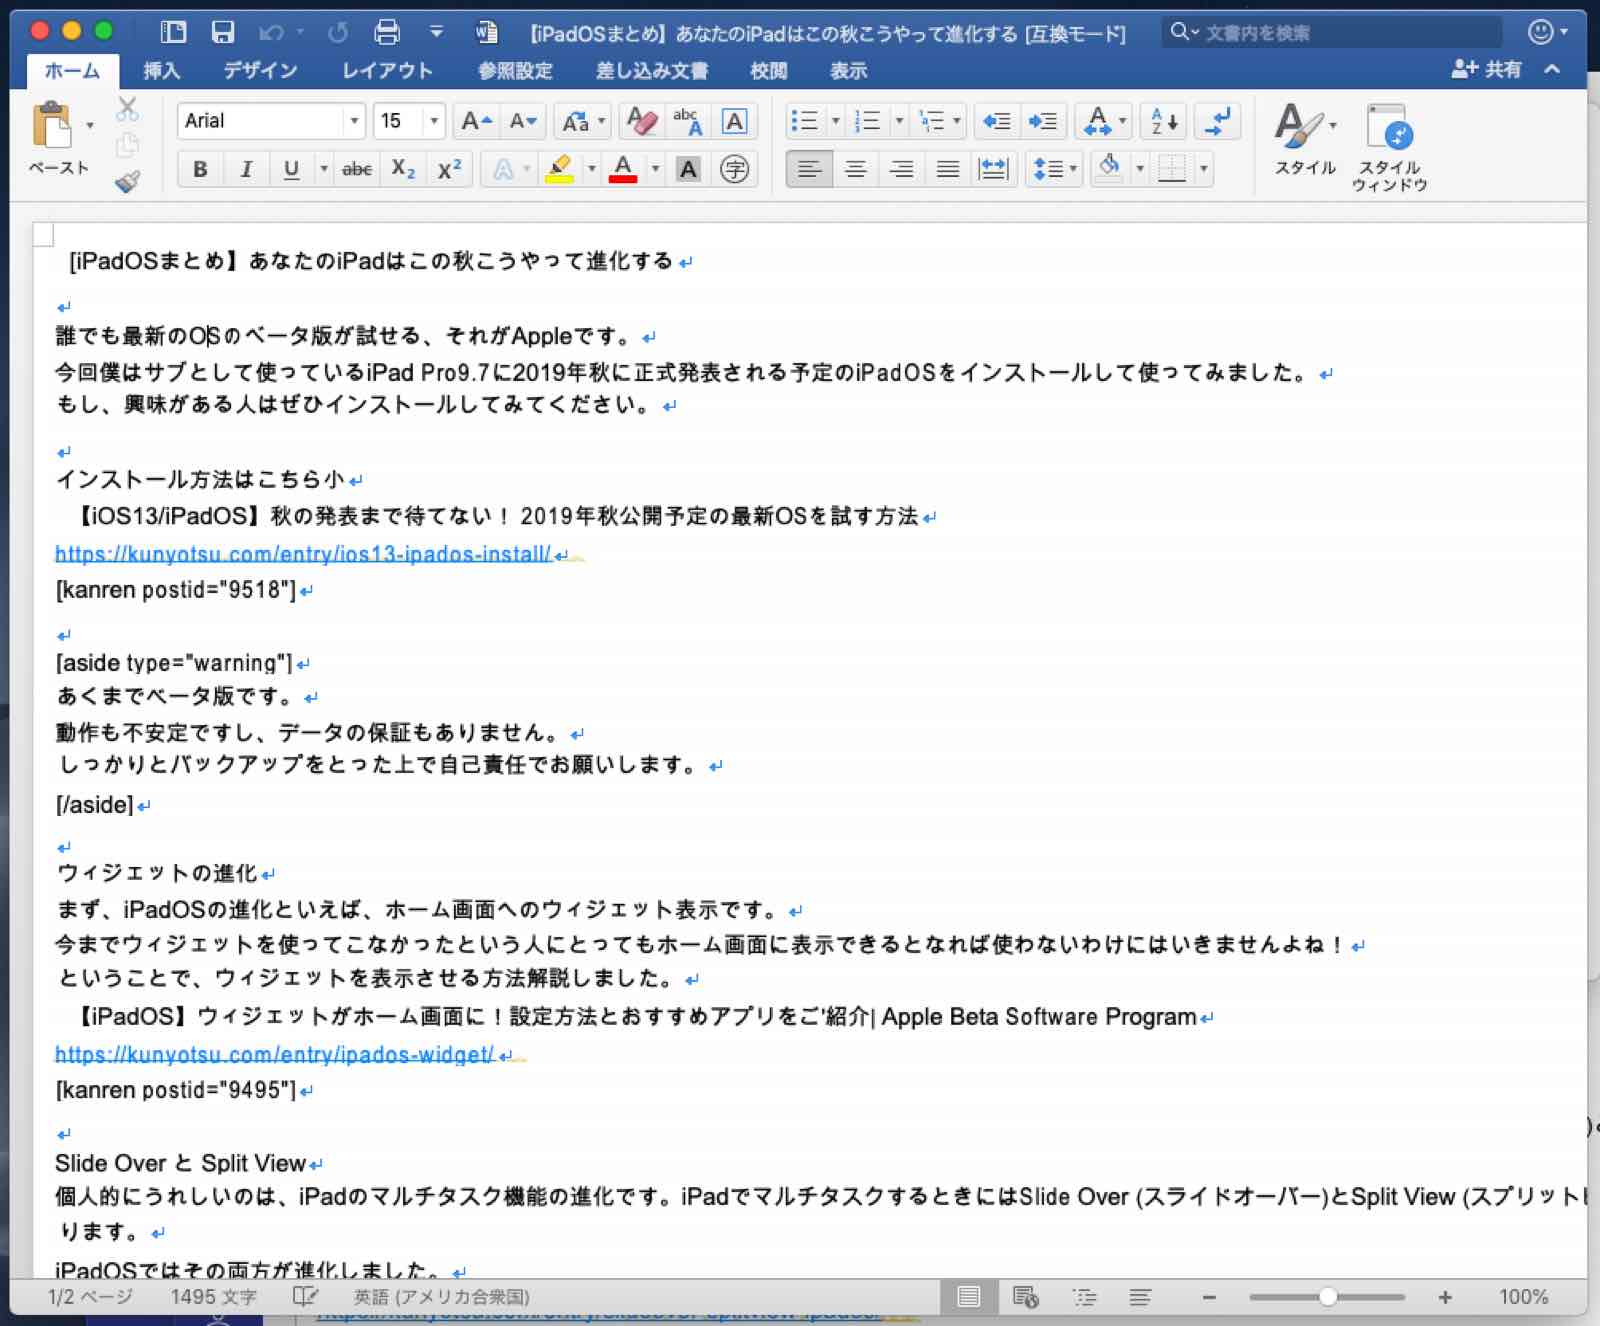Image resolution: width=1600 pixels, height=1326 pixels.
Task: Select align left paragraph
Action: point(809,170)
